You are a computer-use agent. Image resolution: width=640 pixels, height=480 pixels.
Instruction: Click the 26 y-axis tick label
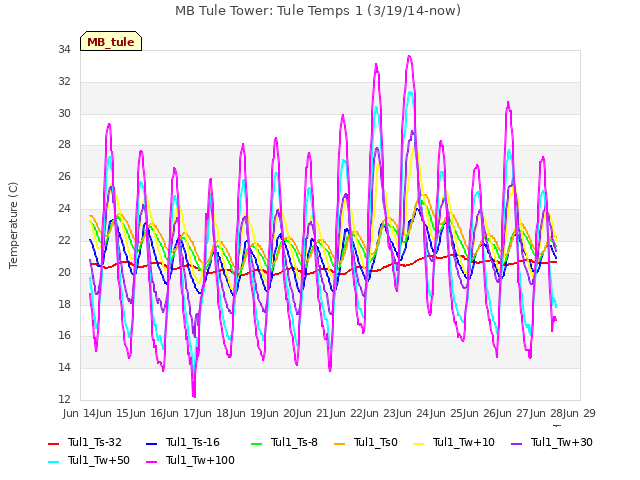[64, 176]
